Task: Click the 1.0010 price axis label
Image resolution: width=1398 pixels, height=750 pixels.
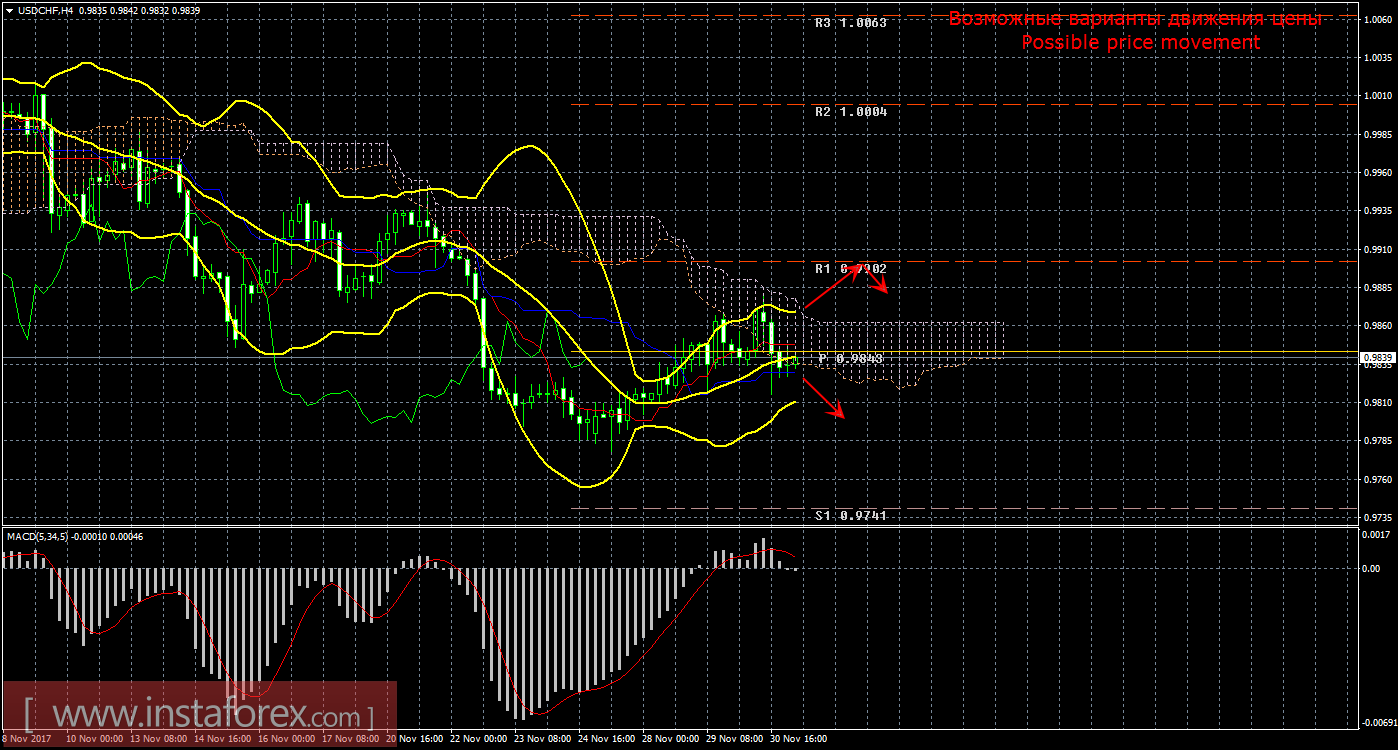Action: [x=1377, y=96]
